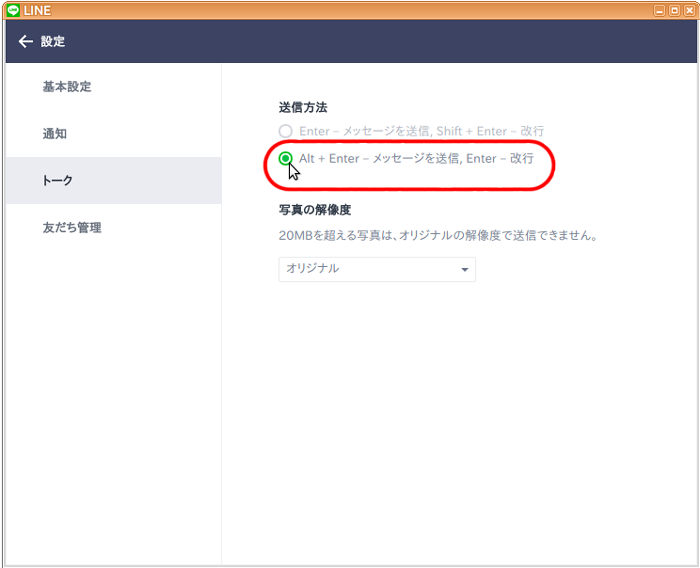Click the LINE logo in the title bar

[x=13, y=10]
